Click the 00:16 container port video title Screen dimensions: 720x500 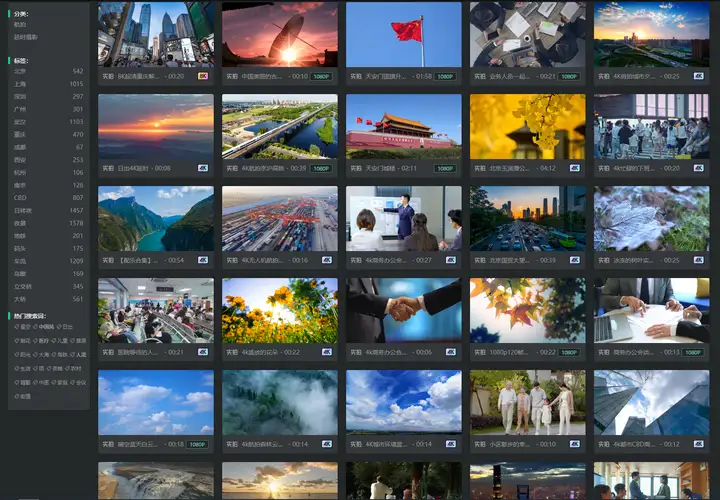tap(263, 260)
